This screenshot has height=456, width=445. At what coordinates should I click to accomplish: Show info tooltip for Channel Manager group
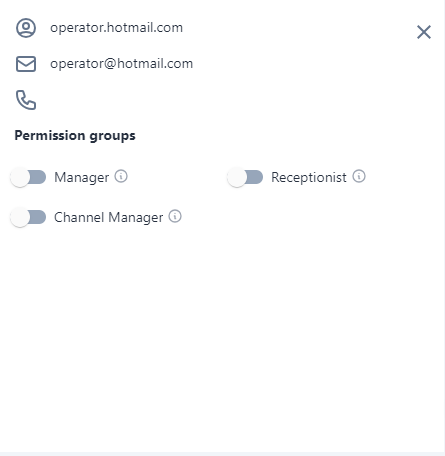click(x=175, y=216)
